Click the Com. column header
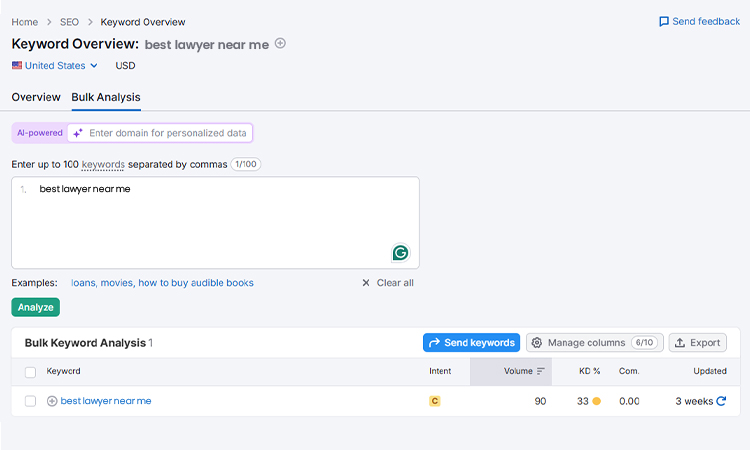Image resolution: width=750 pixels, height=450 pixels. point(629,371)
